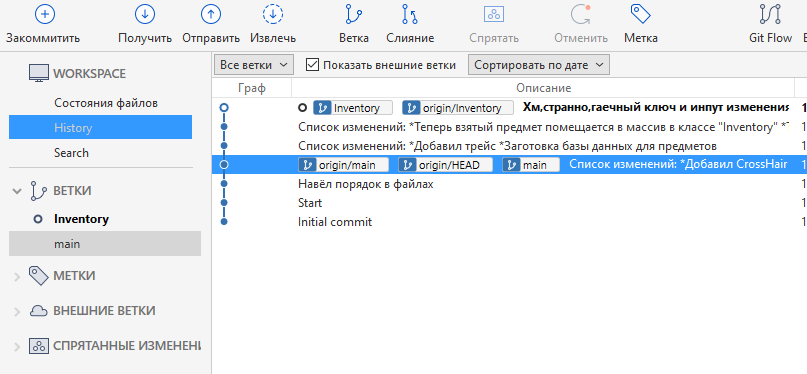807x374 pixels.
Task: Select History in the workspace sidebar
Action: [x=100, y=128]
